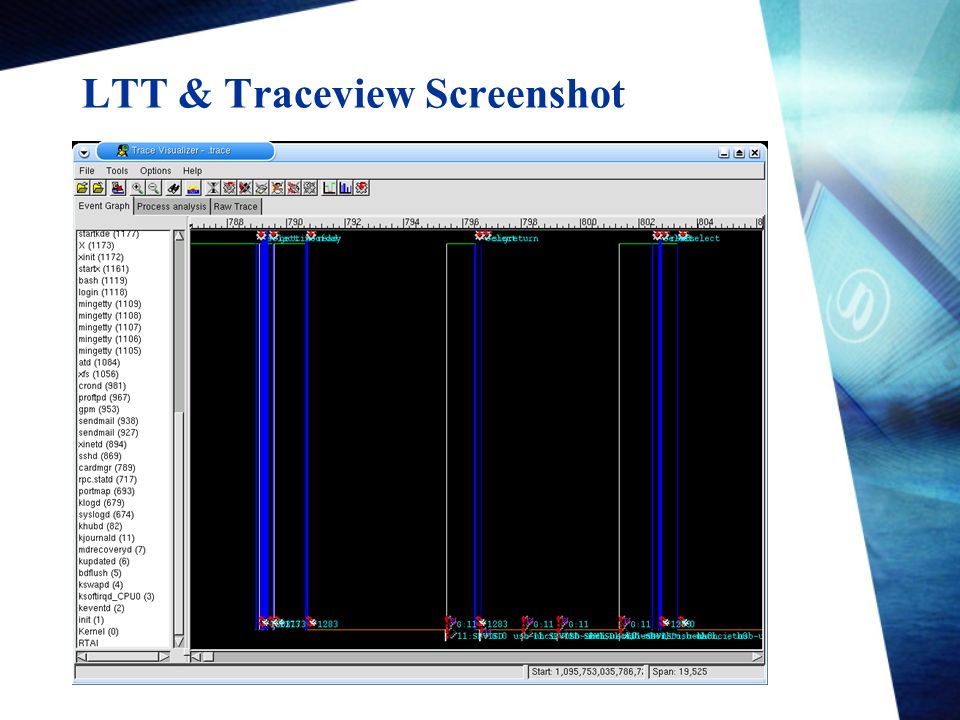
Task: Click the penguin icon in title bar
Action: point(122,150)
